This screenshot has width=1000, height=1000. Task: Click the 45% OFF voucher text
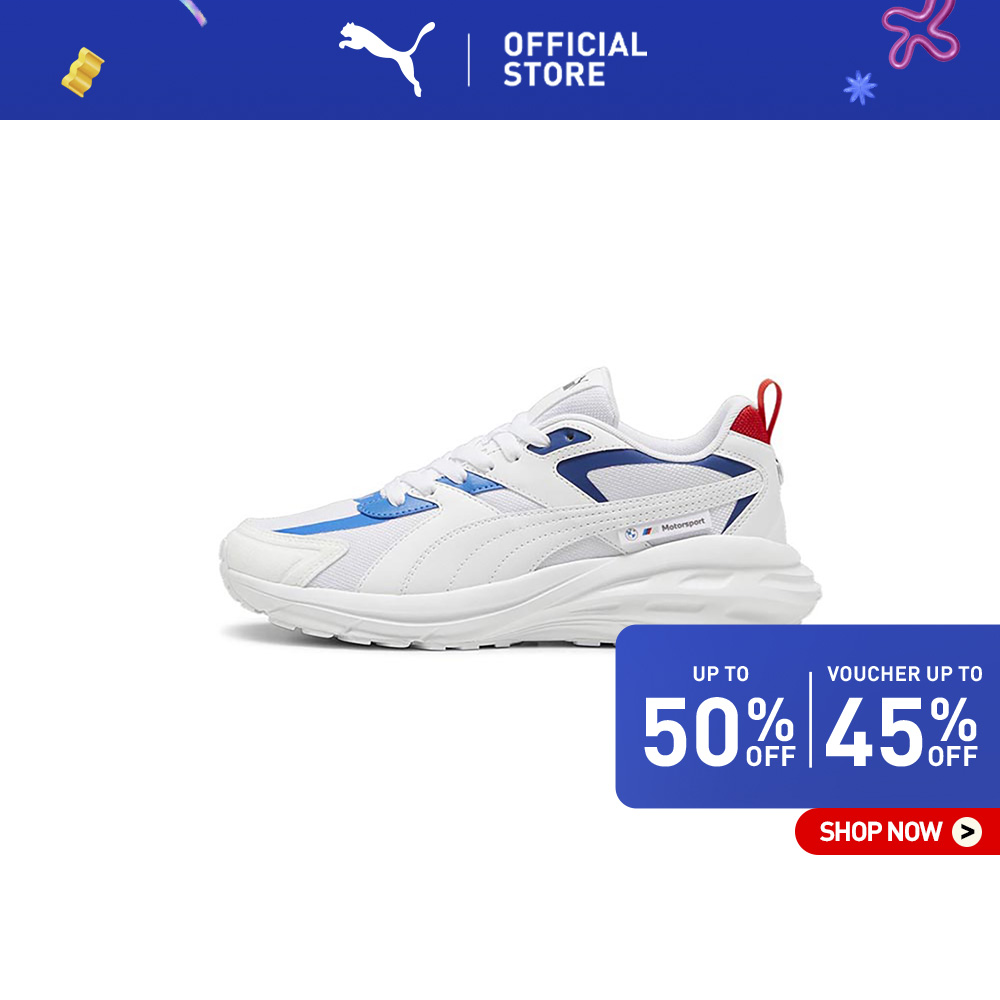pos(902,731)
